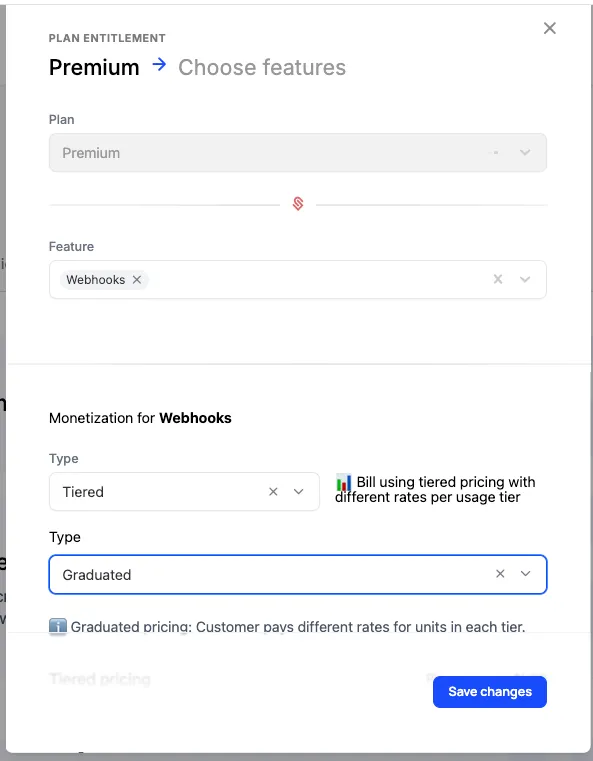Click the Monetization for Webhooks heading

140,418
